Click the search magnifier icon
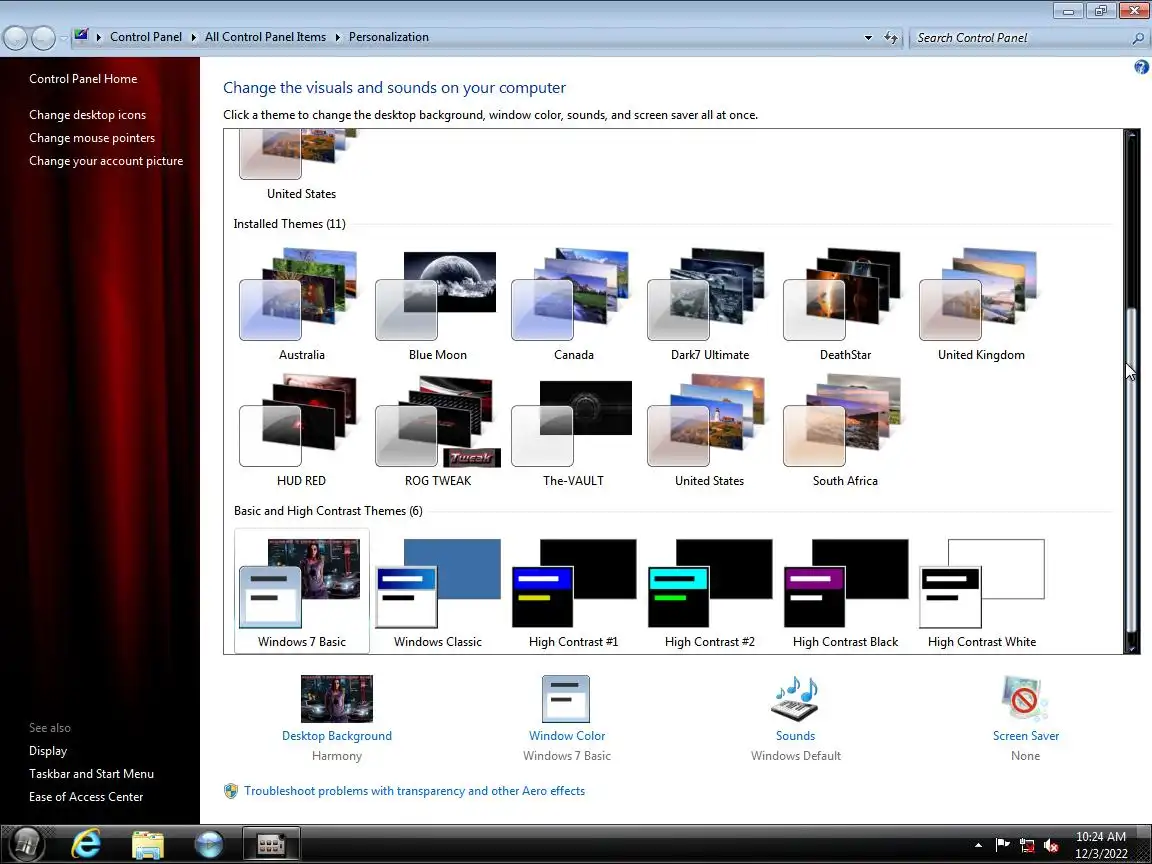Screen dimensions: 1152x864 point(1138,38)
